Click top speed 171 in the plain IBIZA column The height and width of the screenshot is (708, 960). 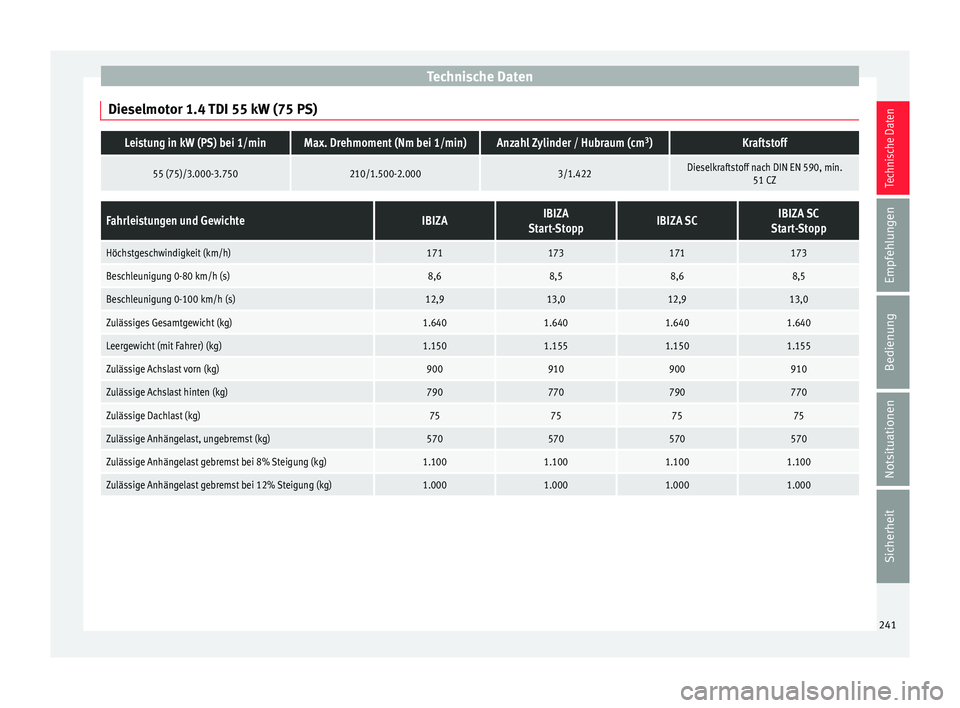(x=435, y=253)
